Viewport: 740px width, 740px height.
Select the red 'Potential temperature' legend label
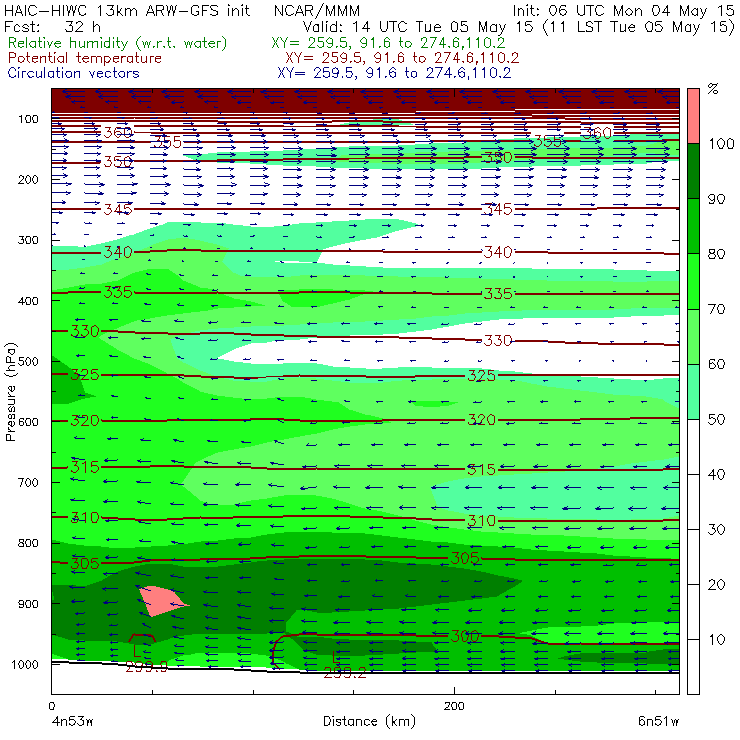(84, 58)
